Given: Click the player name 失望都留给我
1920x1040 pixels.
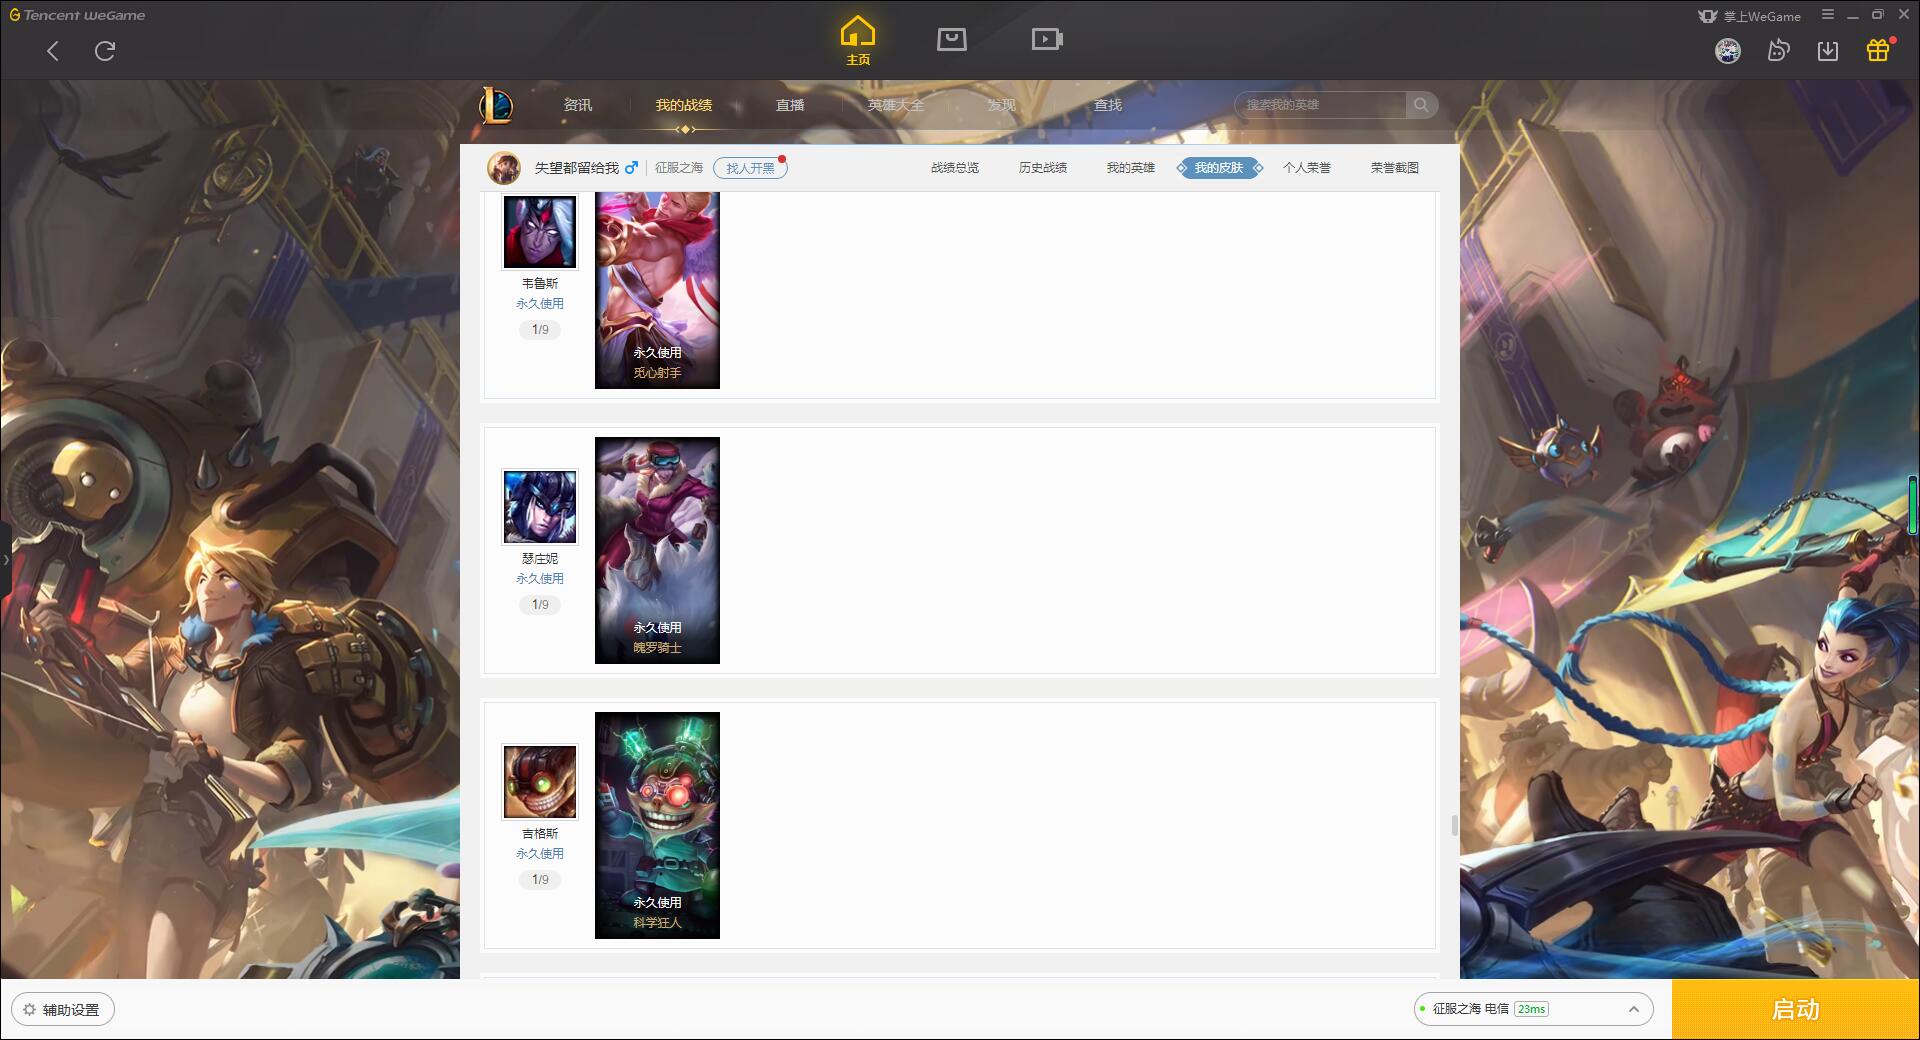Looking at the screenshot, I should (577, 168).
